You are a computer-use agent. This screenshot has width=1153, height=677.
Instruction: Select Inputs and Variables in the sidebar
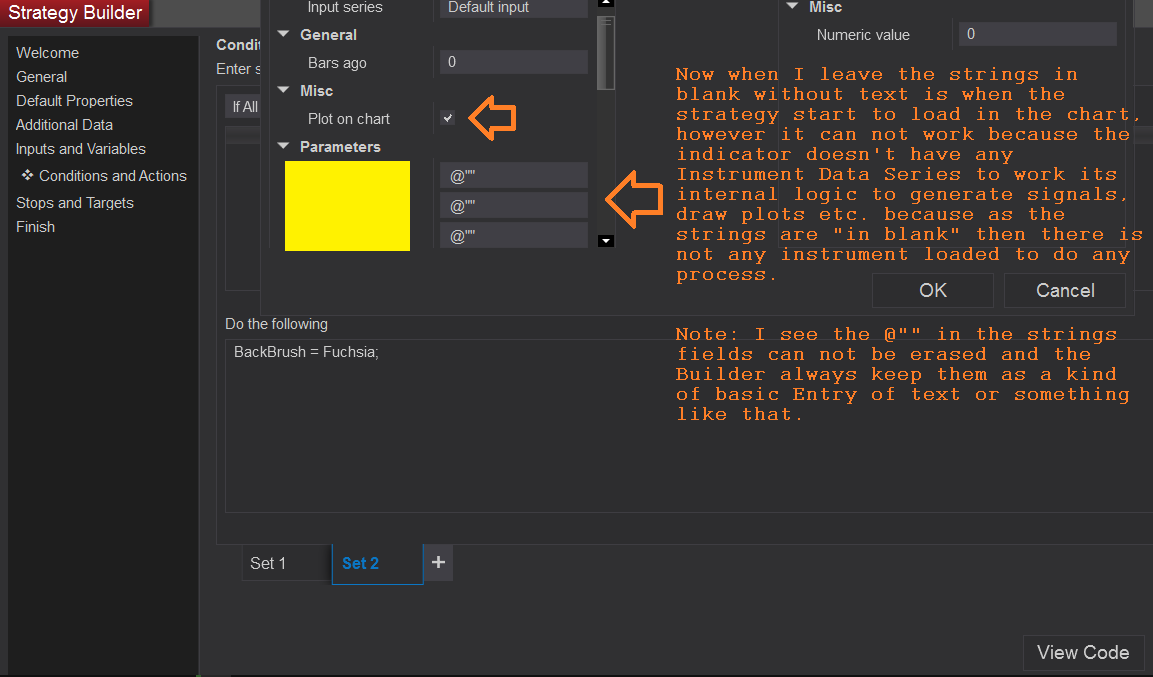[x=80, y=148]
